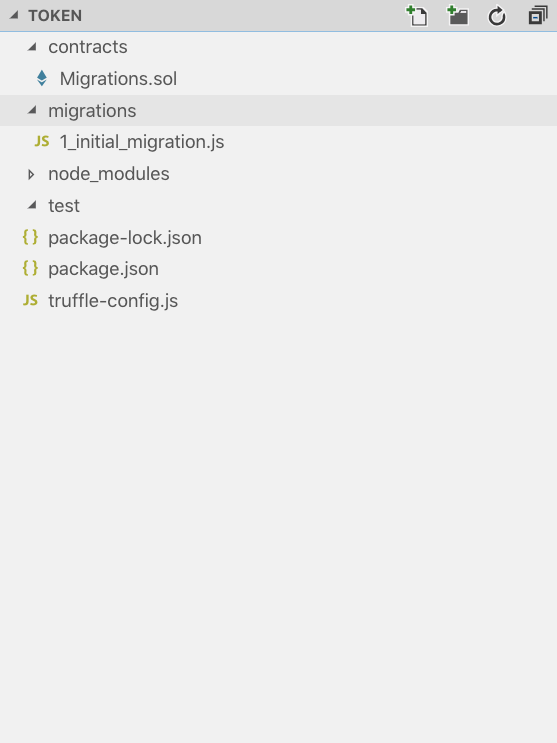This screenshot has height=743, width=557.
Task: Click the JS icon beside 1_initial_migration.js
Action: [x=42, y=141]
